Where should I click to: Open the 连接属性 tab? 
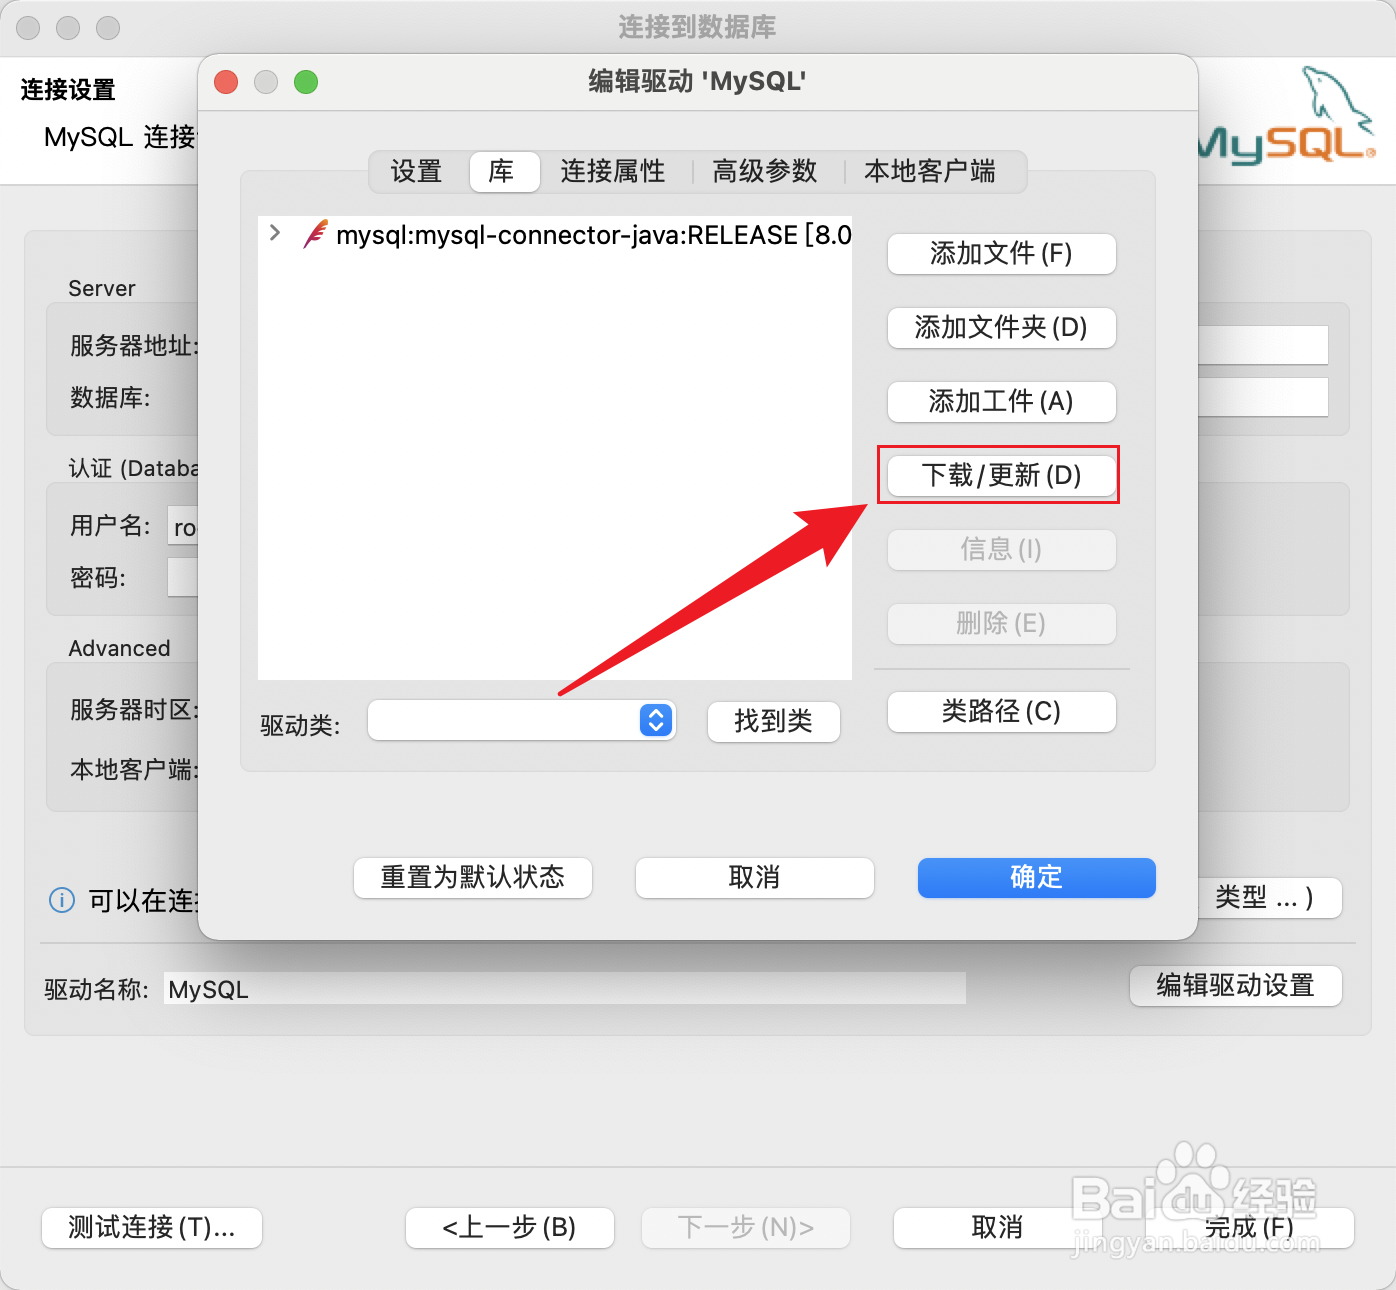pos(613,171)
